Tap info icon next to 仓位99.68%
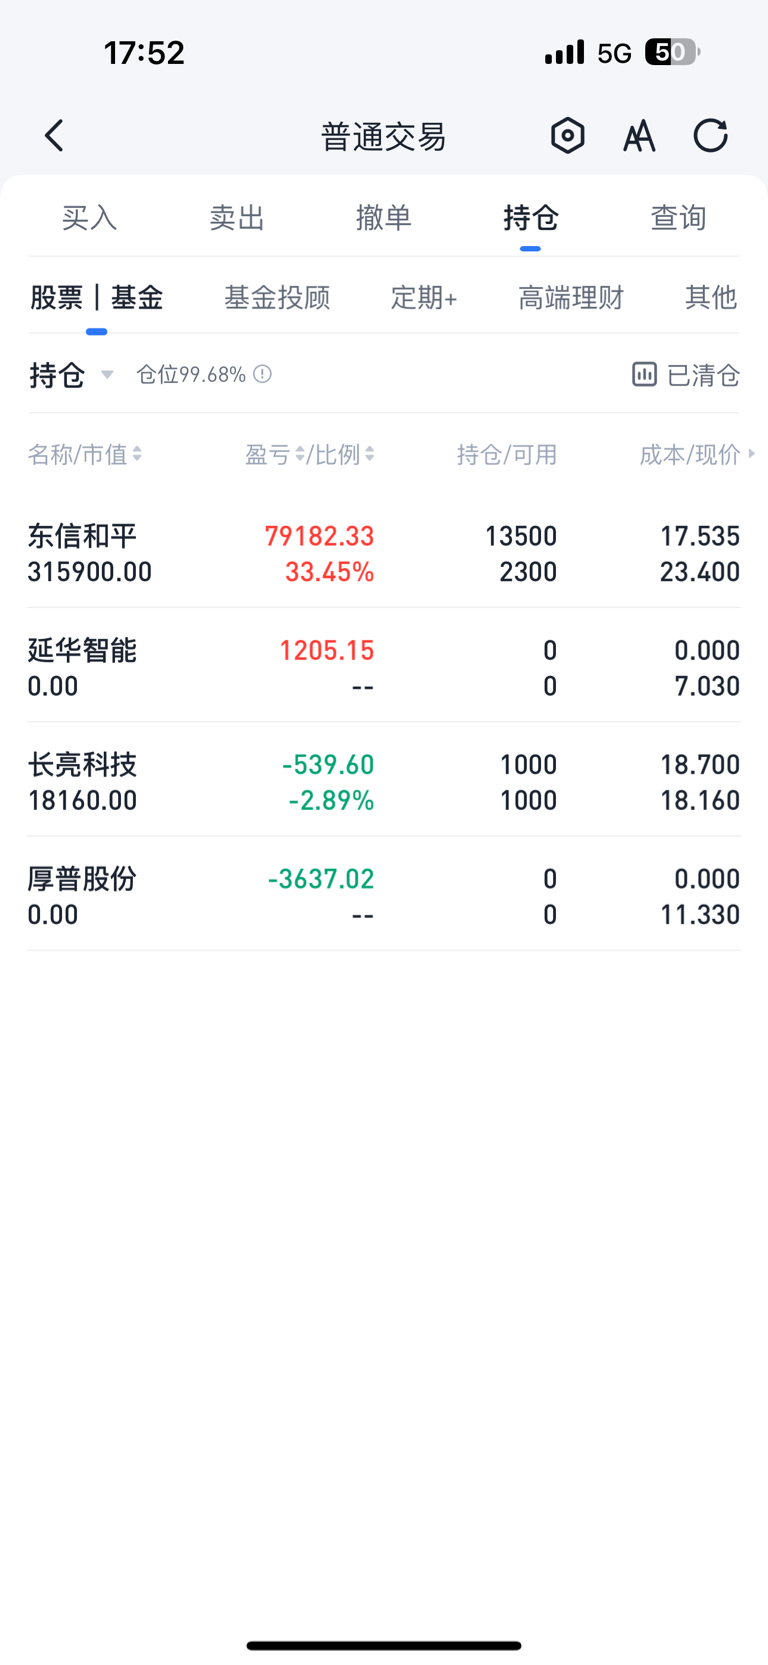 [x=262, y=374]
